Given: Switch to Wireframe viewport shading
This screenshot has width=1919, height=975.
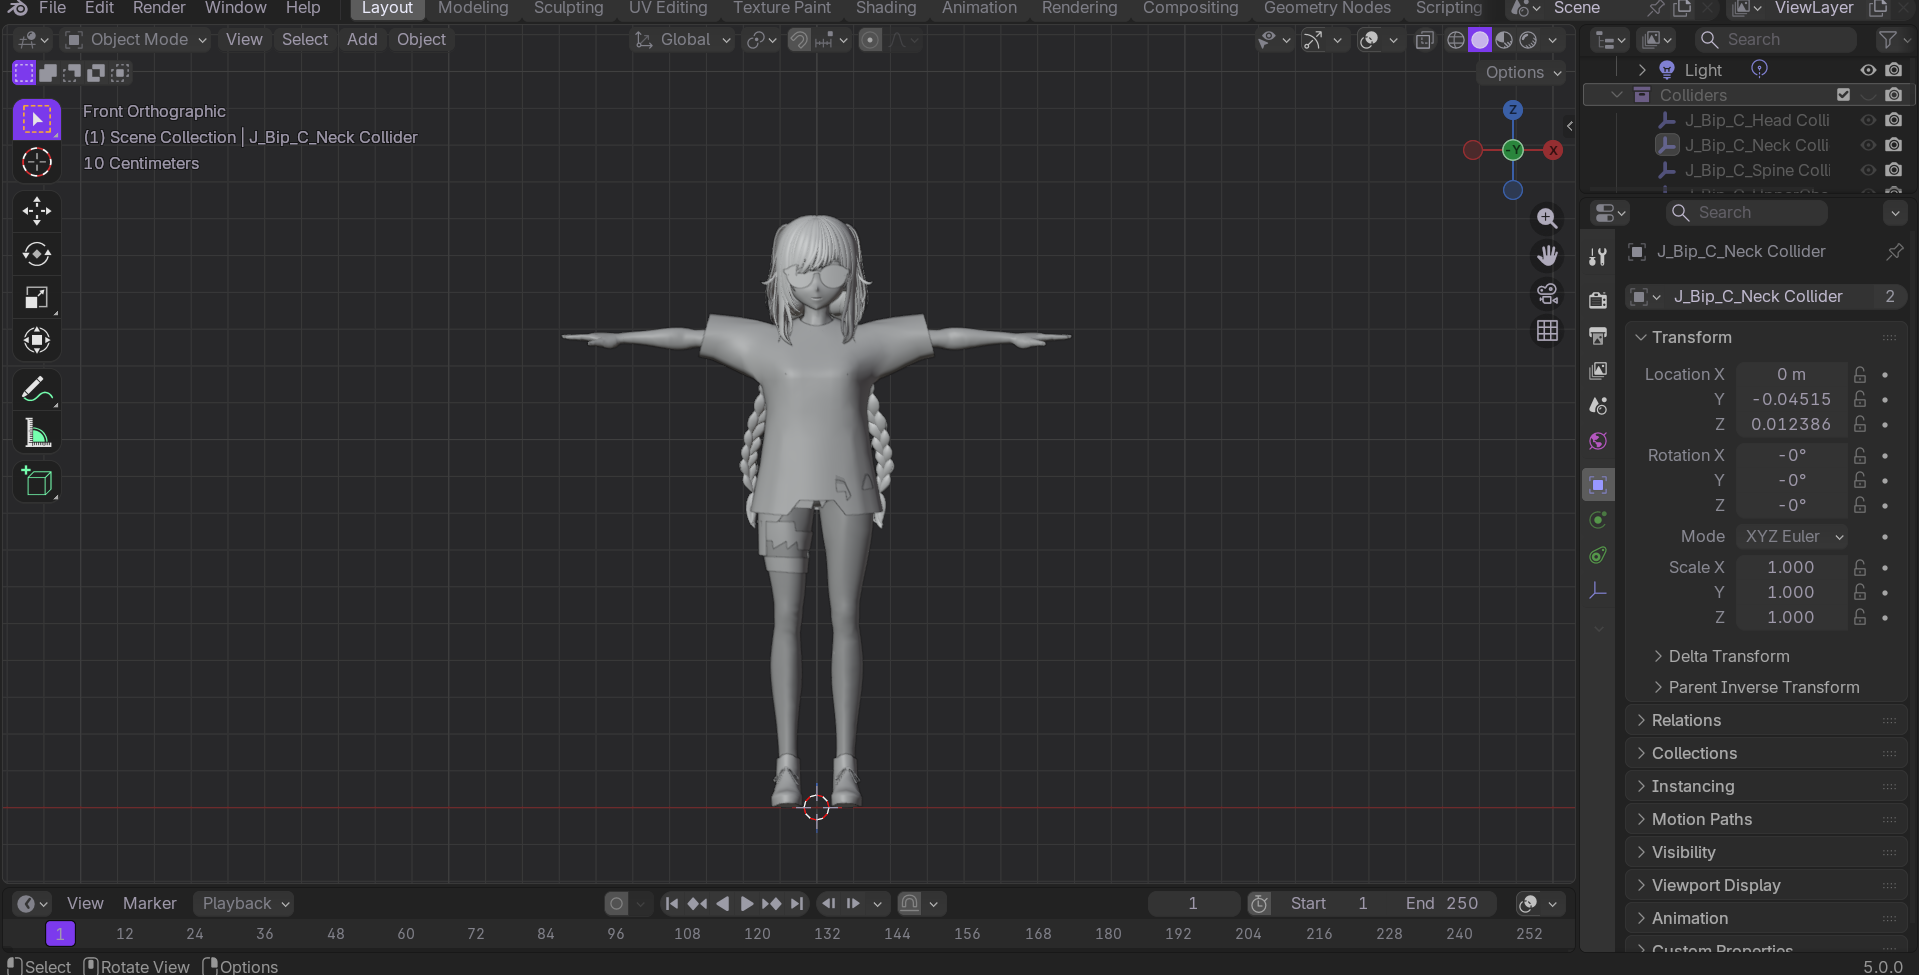Looking at the screenshot, I should pyautogui.click(x=1455, y=40).
